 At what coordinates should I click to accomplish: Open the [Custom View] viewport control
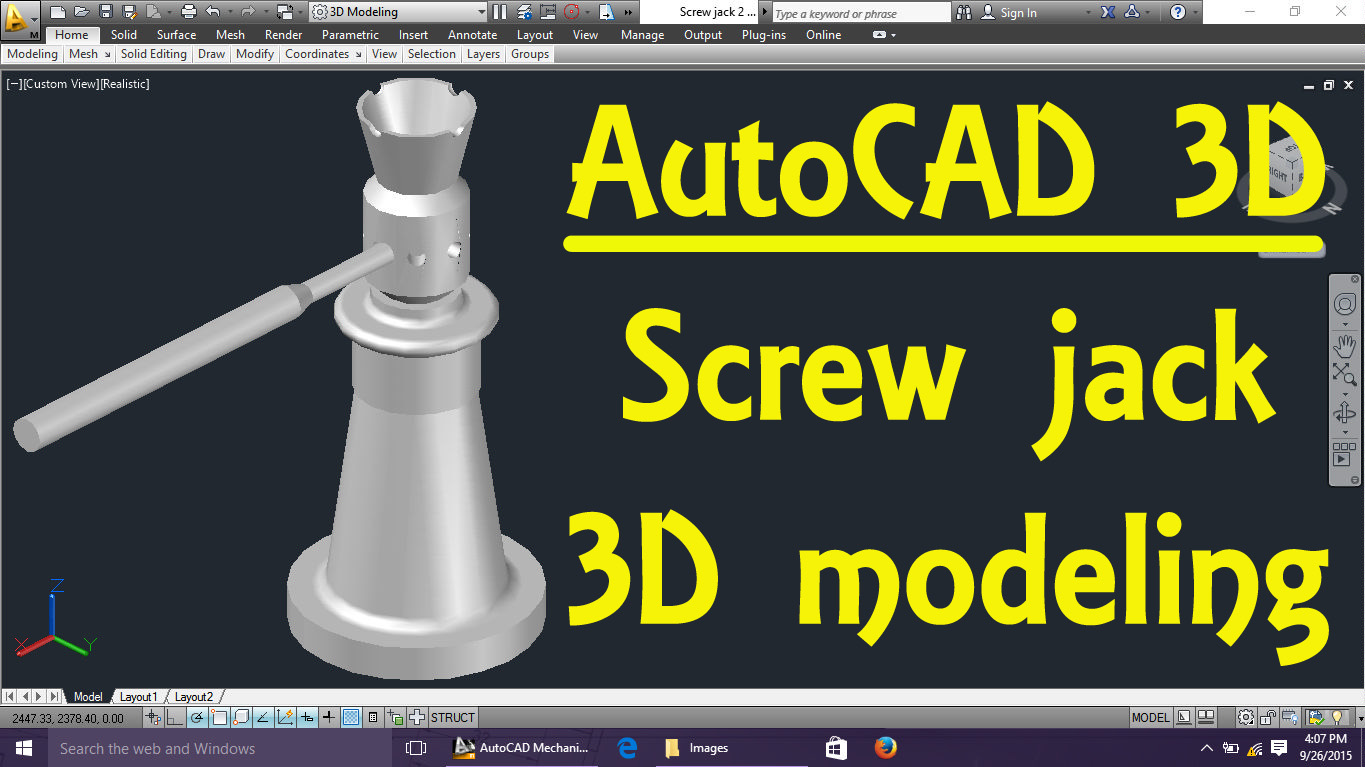coord(62,84)
